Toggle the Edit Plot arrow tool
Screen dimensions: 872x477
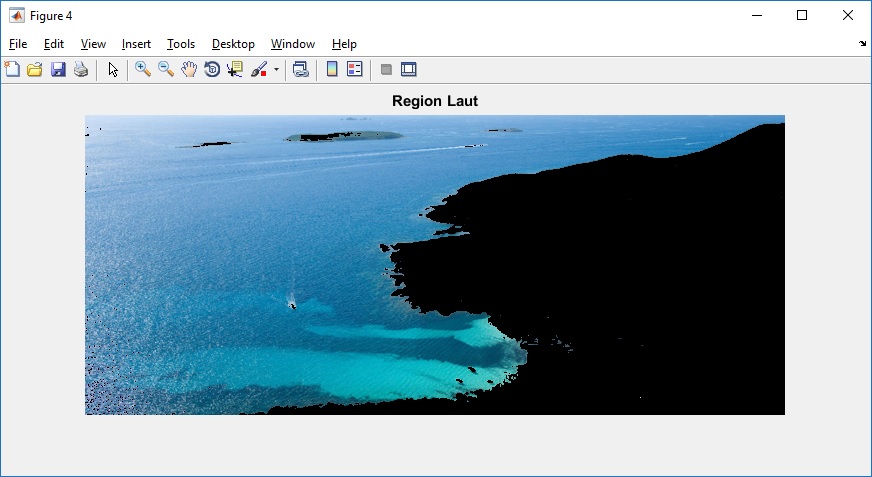click(113, 69)
